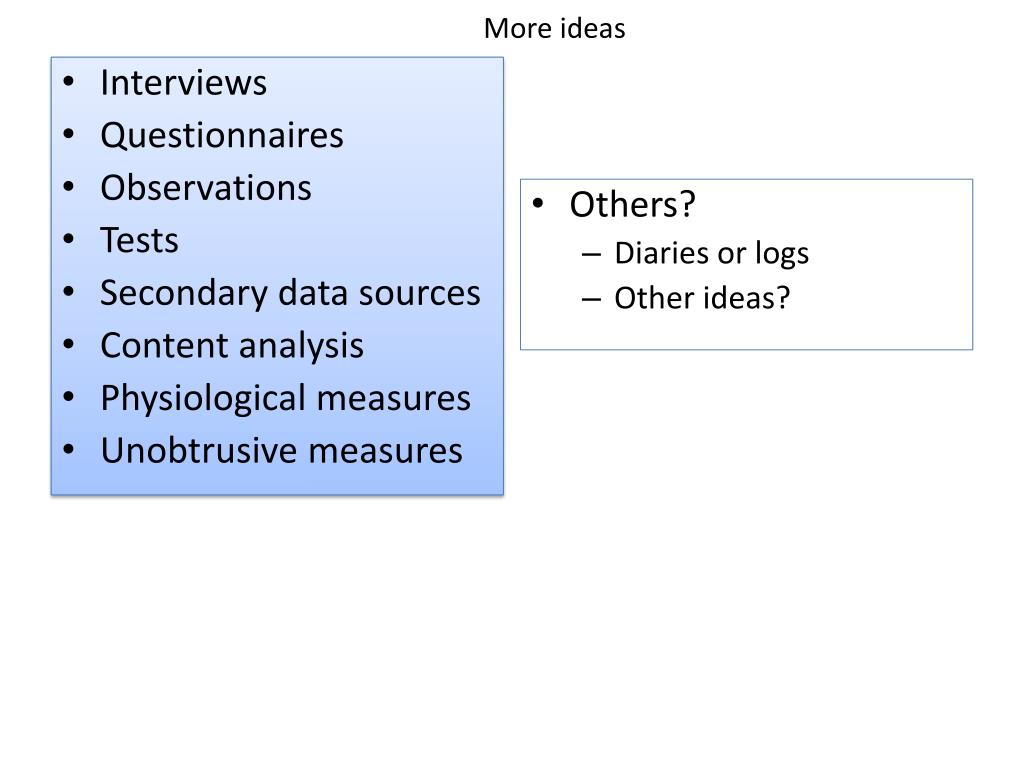Click the bullet dot before 'Interviews'

(68, 83)
